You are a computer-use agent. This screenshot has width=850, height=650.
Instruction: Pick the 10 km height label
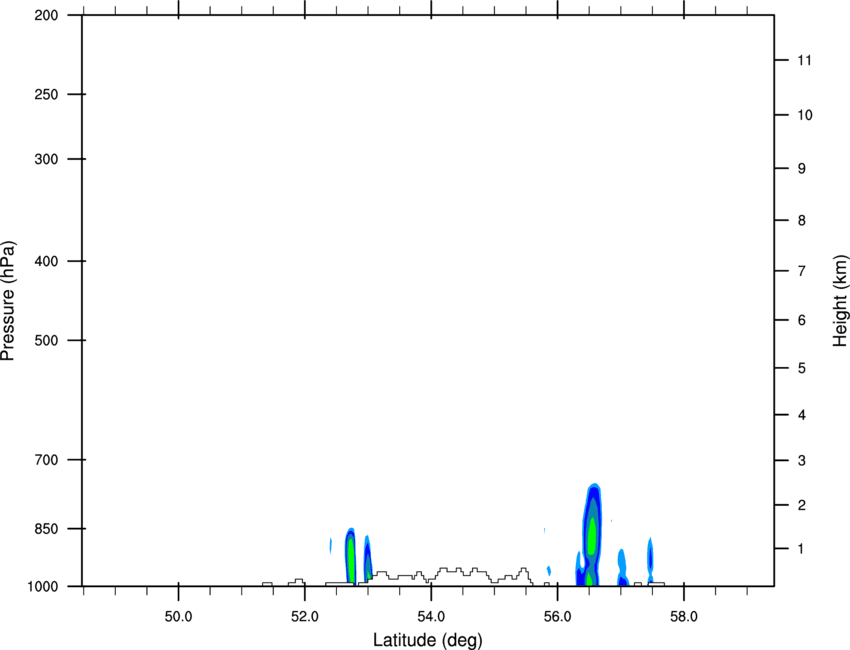pyautogui.click(x=805, y=115)
